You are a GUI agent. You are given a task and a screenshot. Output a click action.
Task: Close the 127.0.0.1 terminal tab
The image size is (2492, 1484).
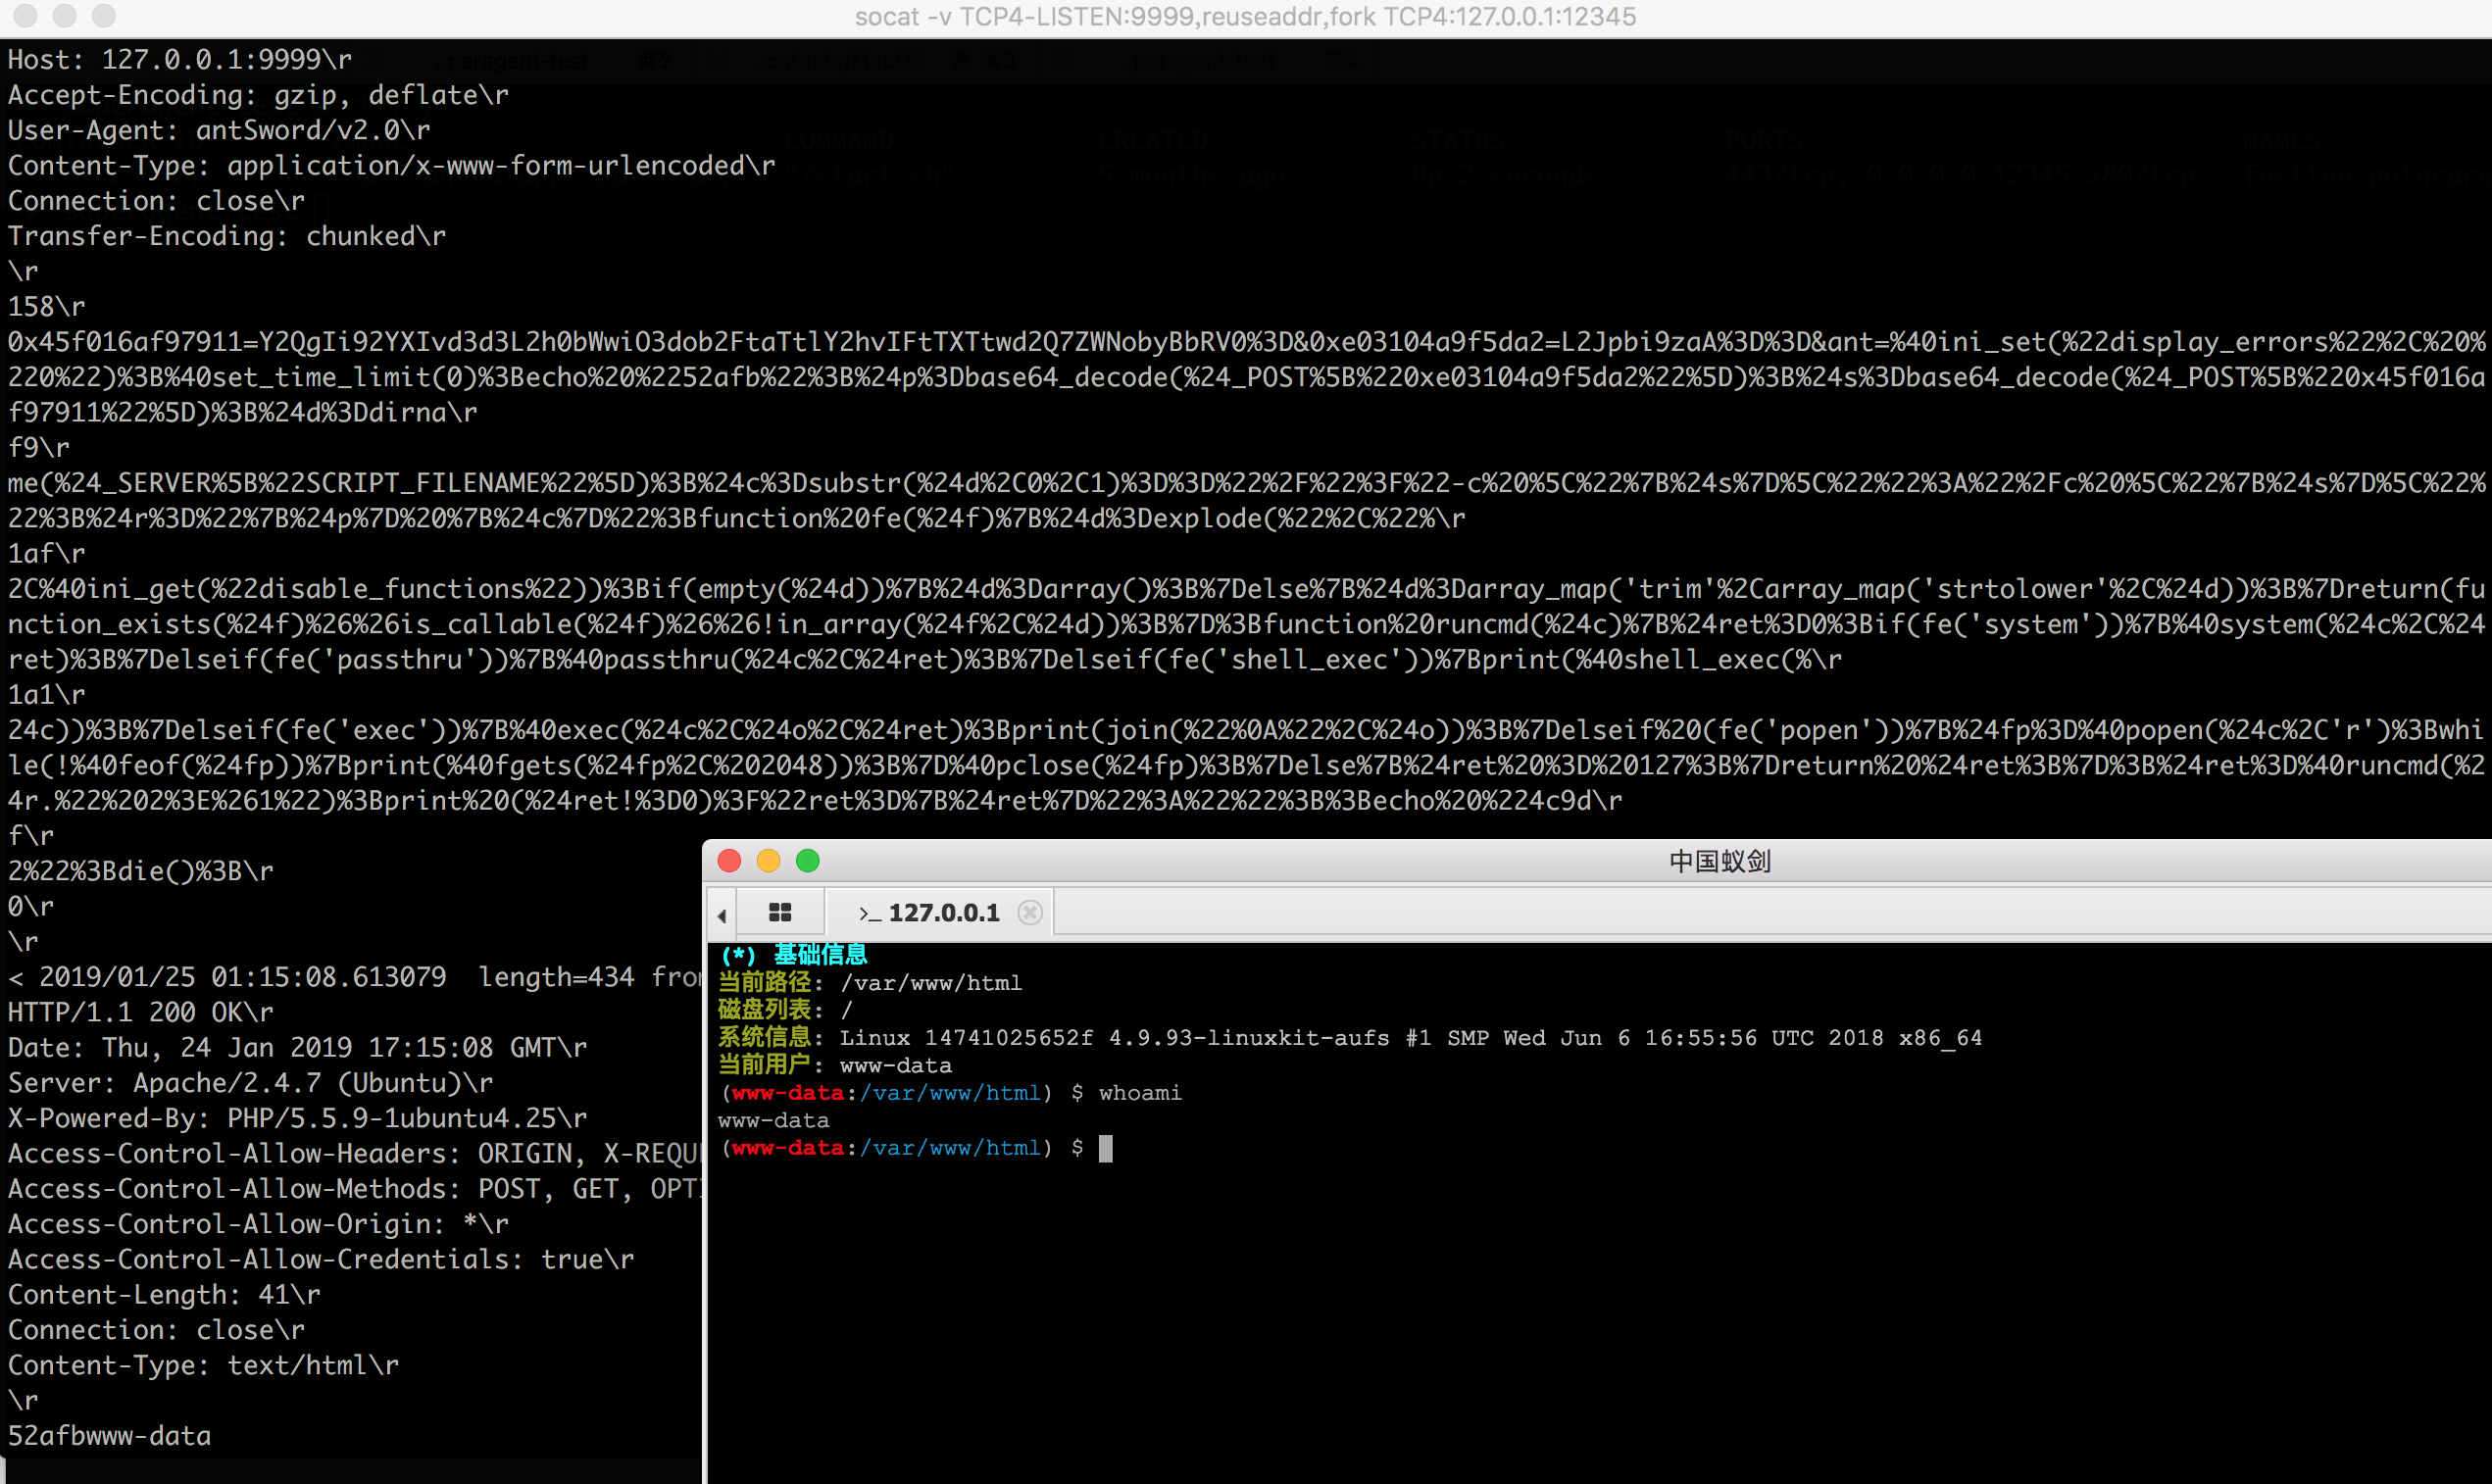[x=1030, y=912]
